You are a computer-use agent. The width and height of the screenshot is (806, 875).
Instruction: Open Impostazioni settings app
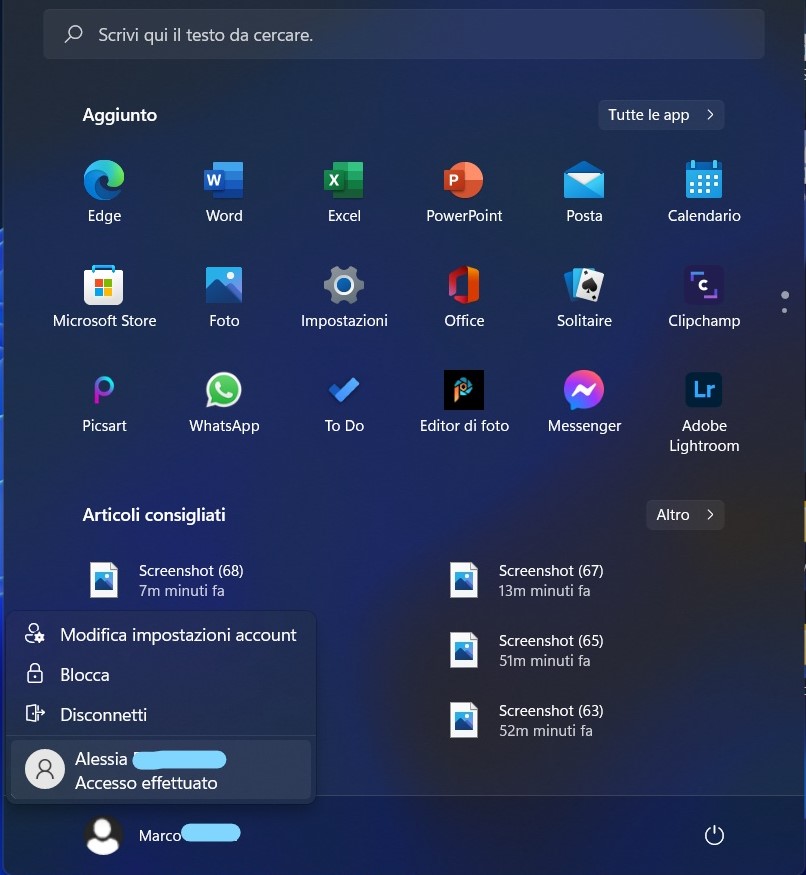[x=344, y=296]
